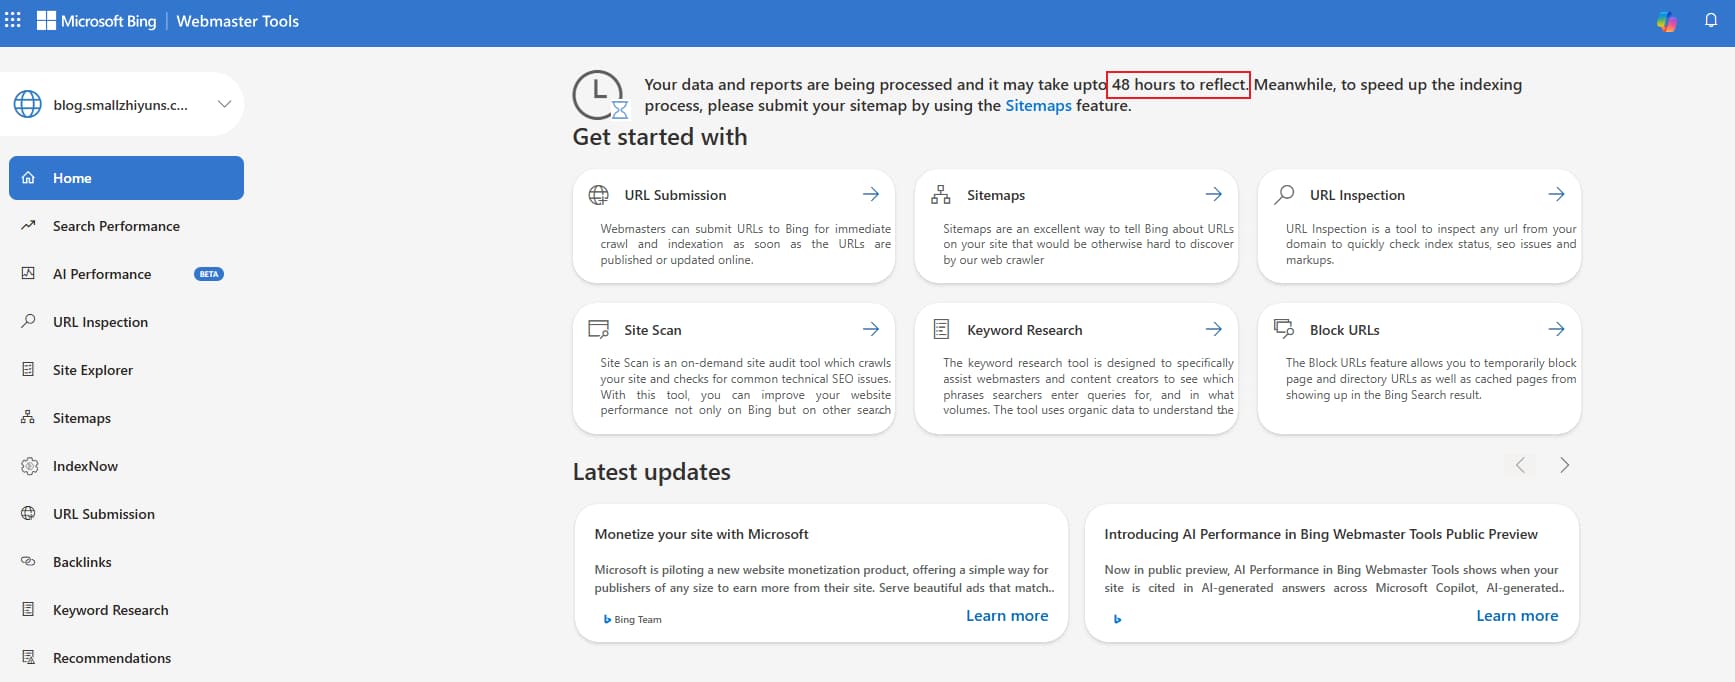Image resolution: width=1735 pixels, height=682 pixels.
Task: Go to IndexNow in the sidebar
Action: [85, 466]
